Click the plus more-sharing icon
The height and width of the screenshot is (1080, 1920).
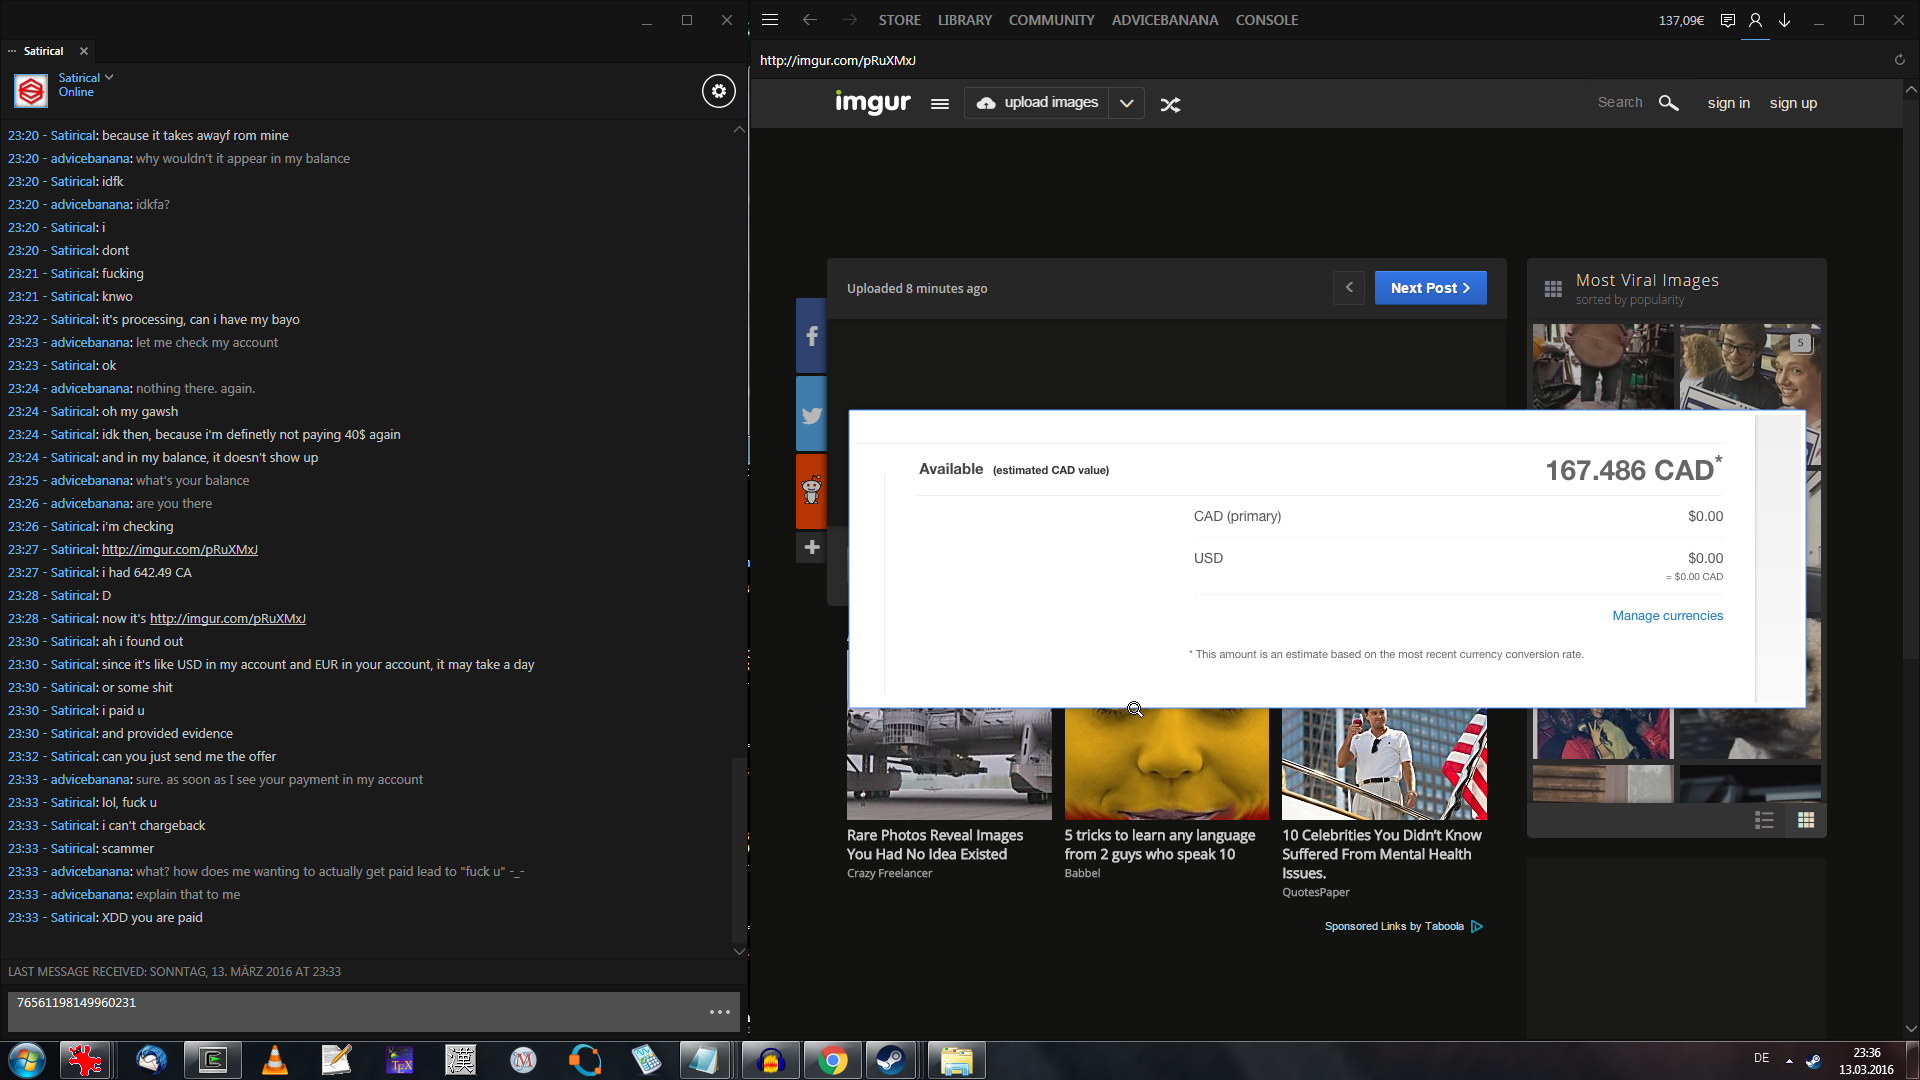pos(811,547)
